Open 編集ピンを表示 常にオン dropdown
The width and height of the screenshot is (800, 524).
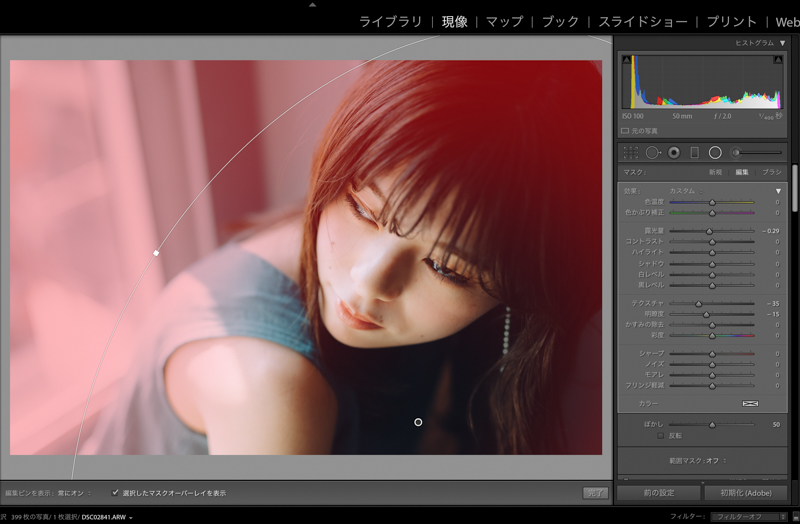pos(74,493)
